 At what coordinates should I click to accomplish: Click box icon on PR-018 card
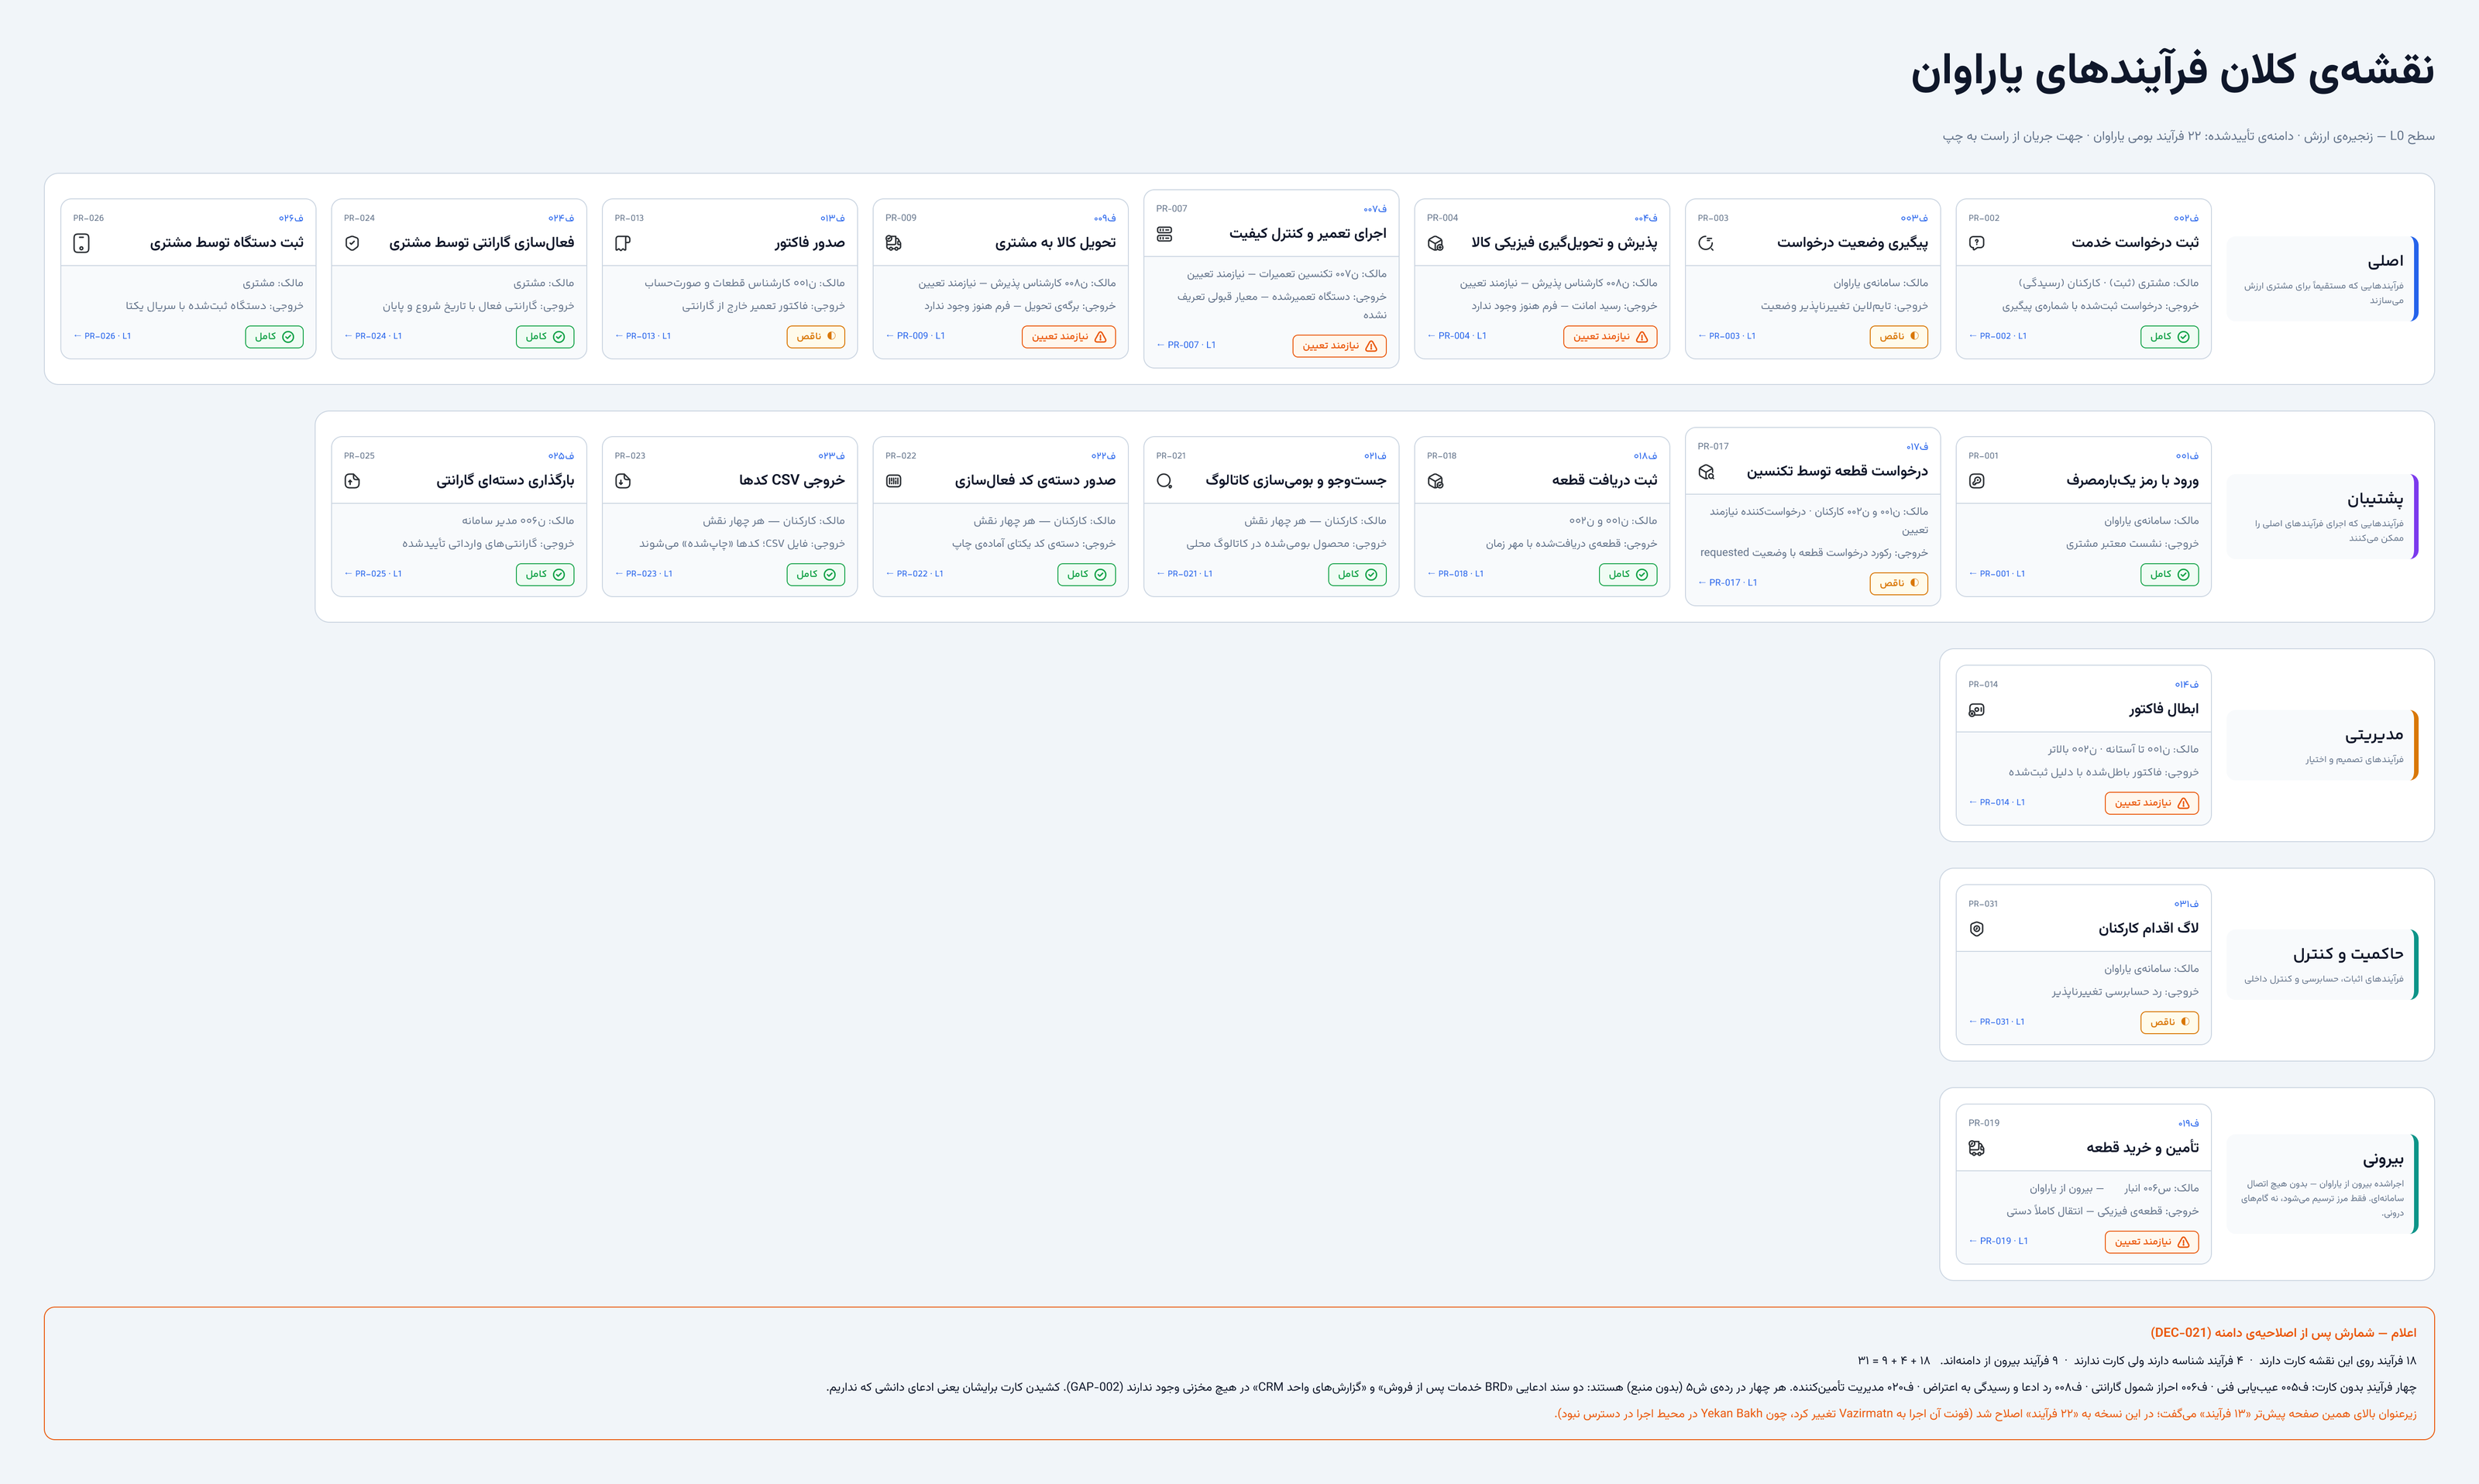coord(1436,481)
